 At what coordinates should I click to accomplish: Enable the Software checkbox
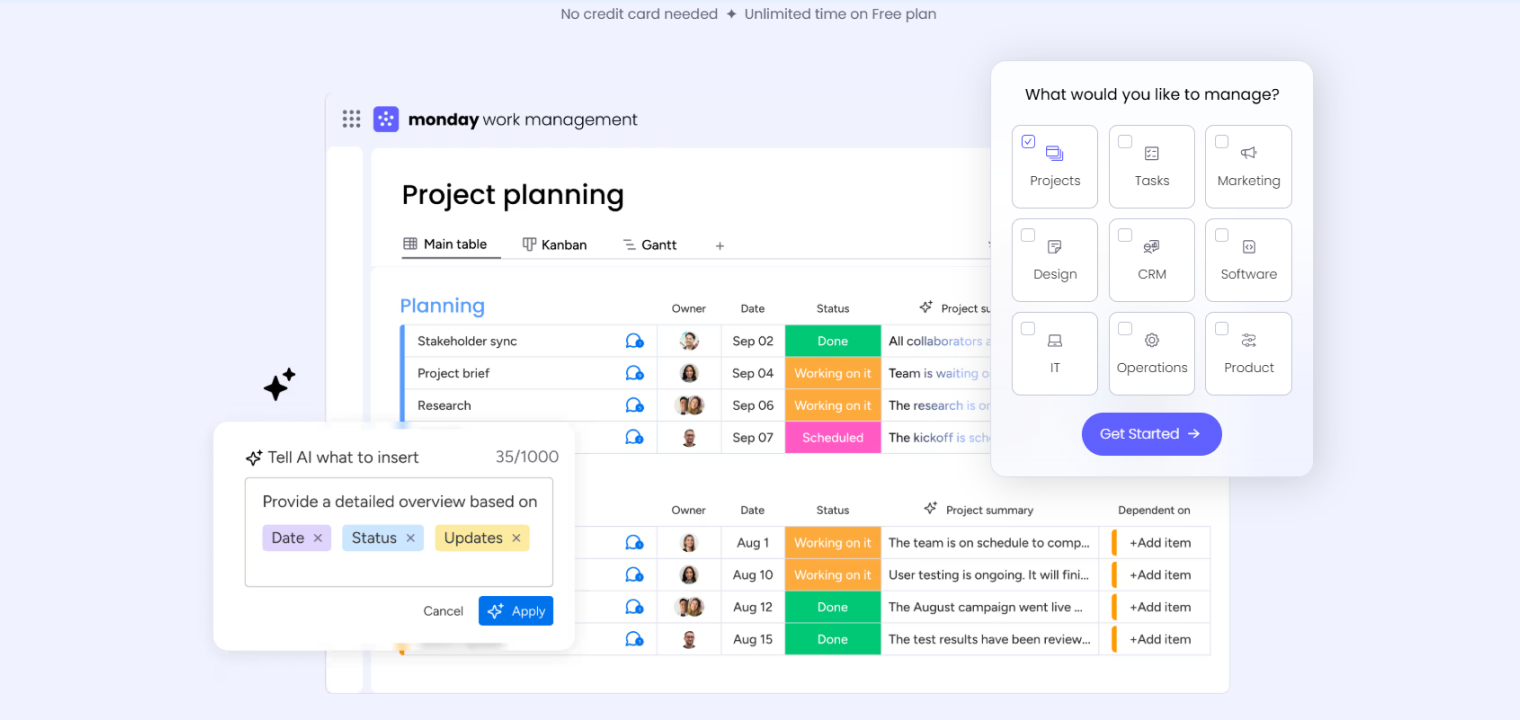[1221, 234]
